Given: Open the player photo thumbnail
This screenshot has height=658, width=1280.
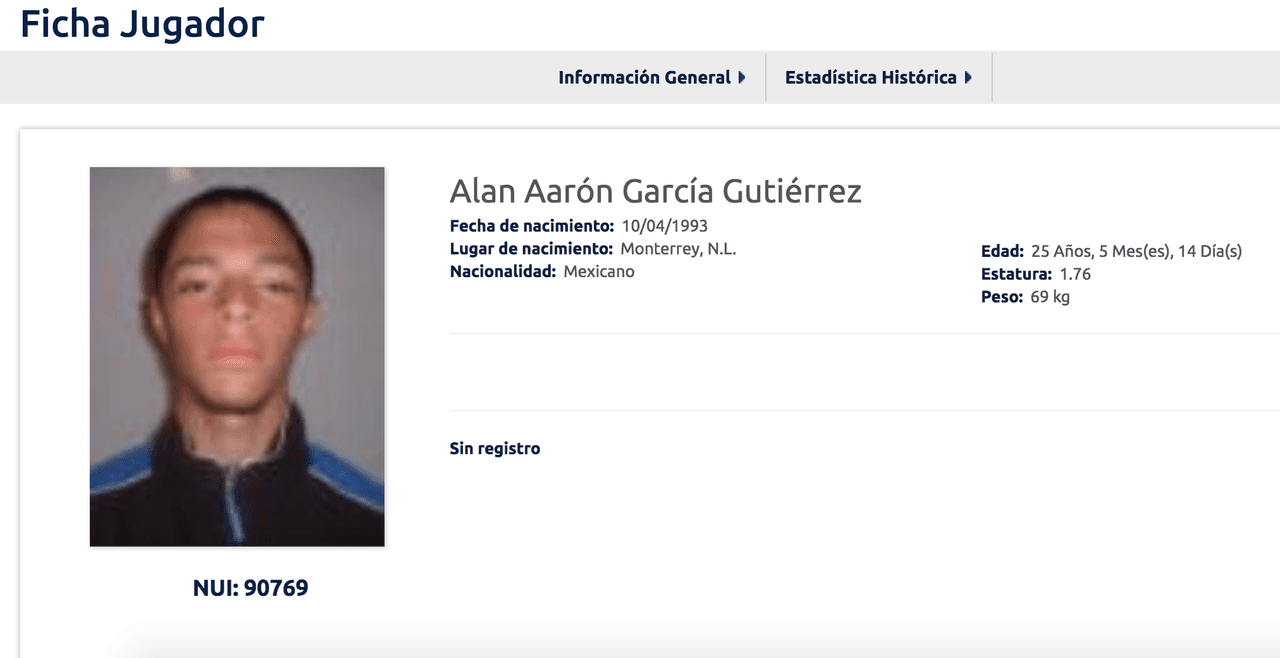Looking at the screenshot, I should tap(236, 356).
